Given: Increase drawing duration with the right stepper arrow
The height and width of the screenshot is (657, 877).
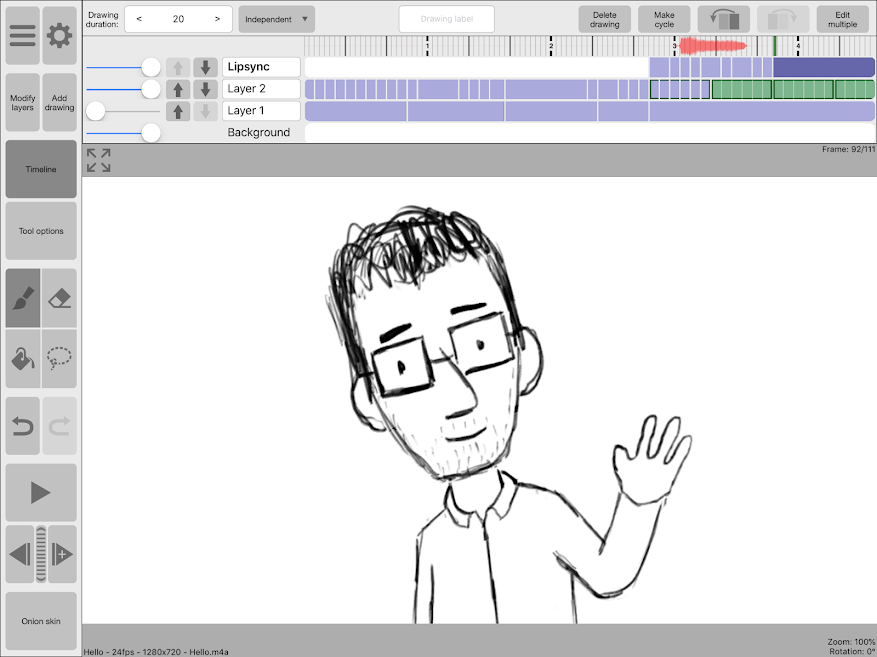Looking at the screenshot, I should pos(218,18).
